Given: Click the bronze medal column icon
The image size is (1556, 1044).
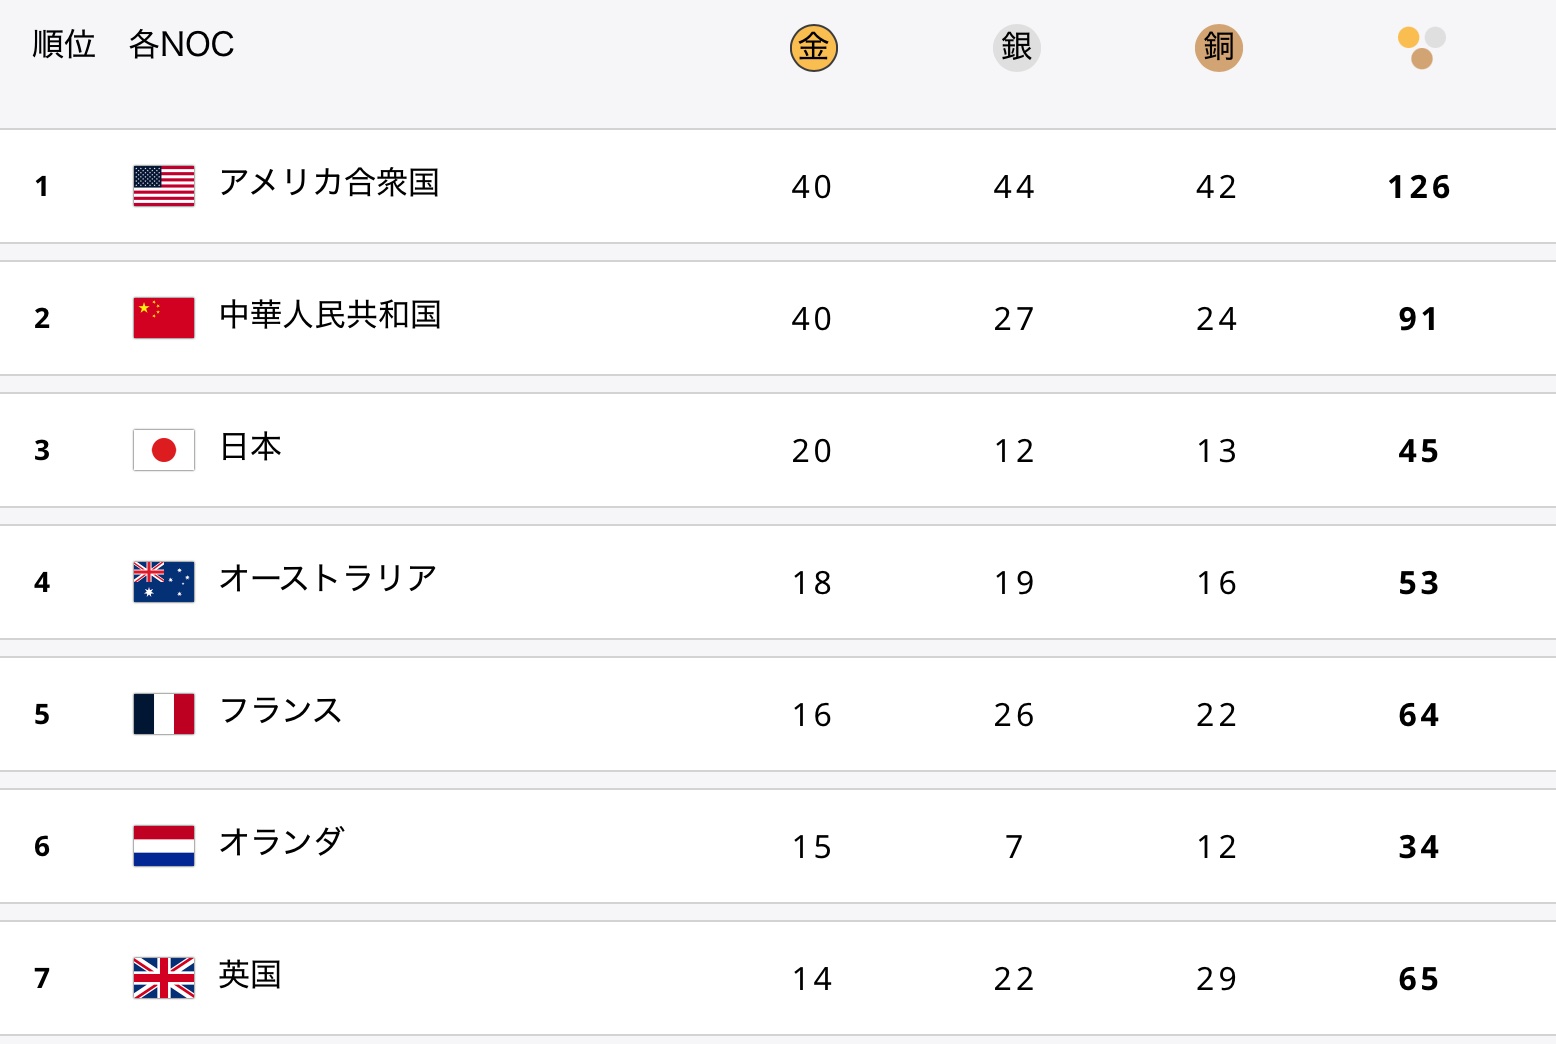Looking at the screenshot, I should [1218, 47].
